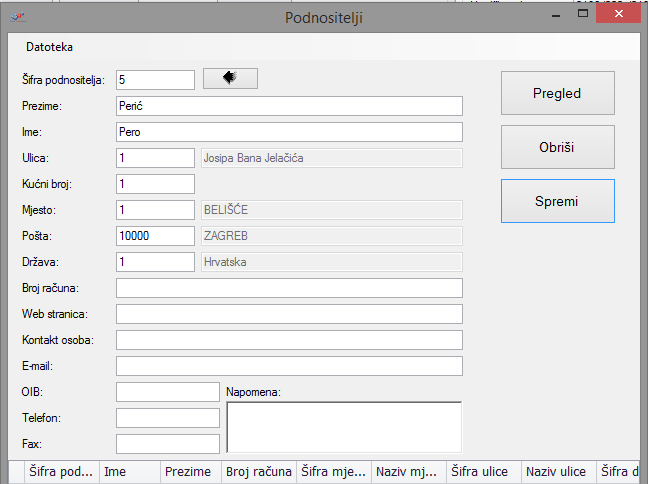The height and width of the screenshot is (484, 648).
Task: Save the record with Spremi button
Action: point(557,201)
